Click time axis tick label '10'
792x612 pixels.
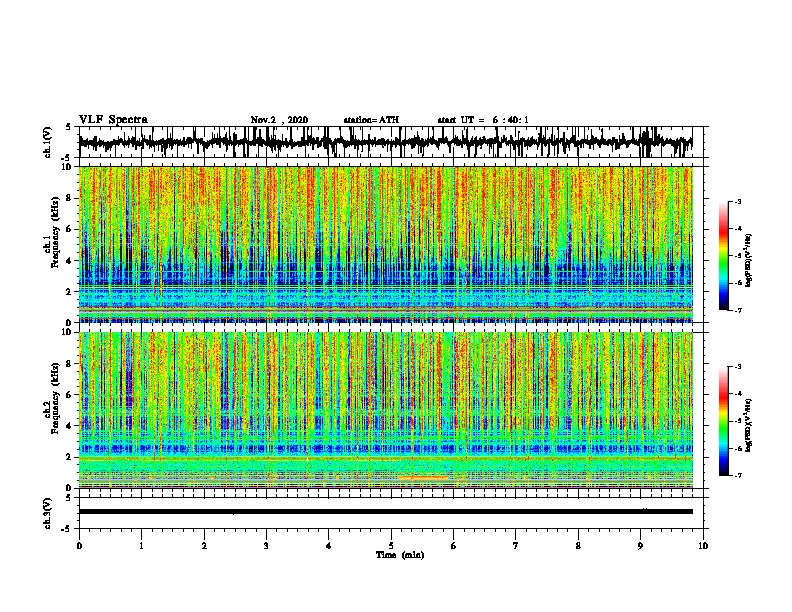click(x=703, y=546)
